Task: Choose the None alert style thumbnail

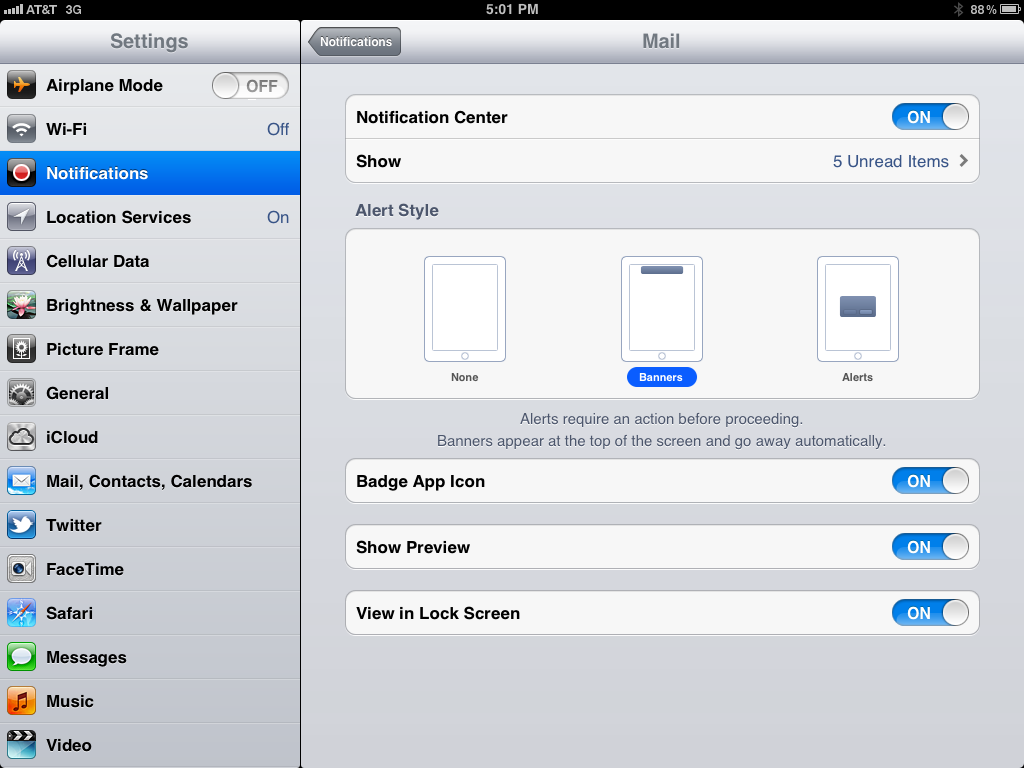Action: (465, 309)
